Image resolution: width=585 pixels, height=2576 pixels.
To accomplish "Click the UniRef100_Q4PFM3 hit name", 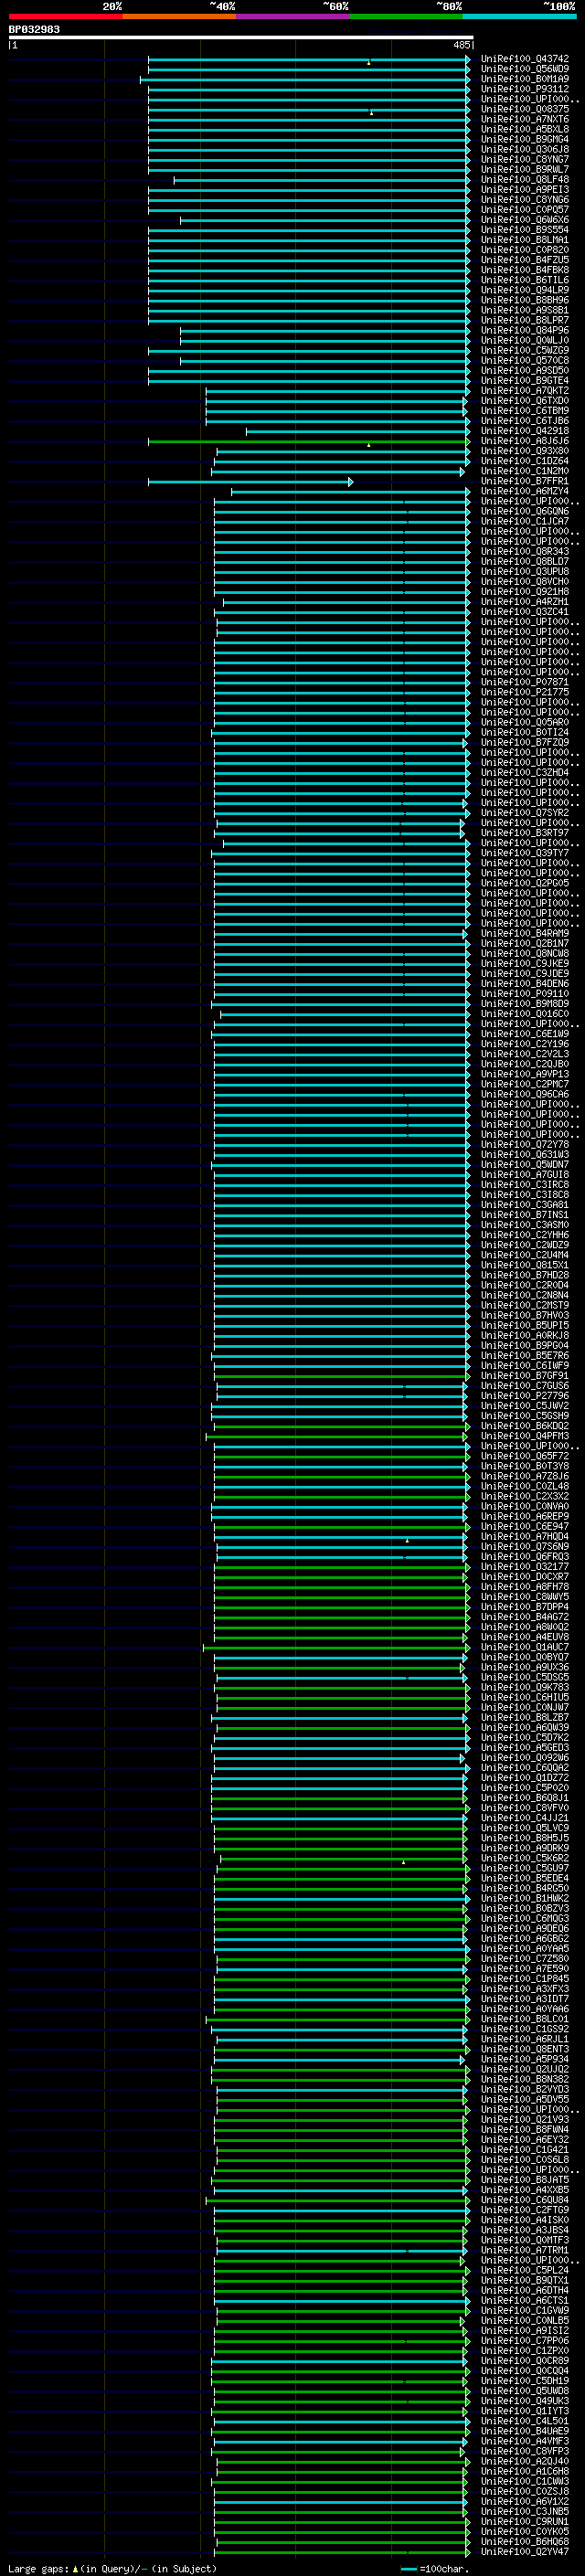I will 524,1437.
